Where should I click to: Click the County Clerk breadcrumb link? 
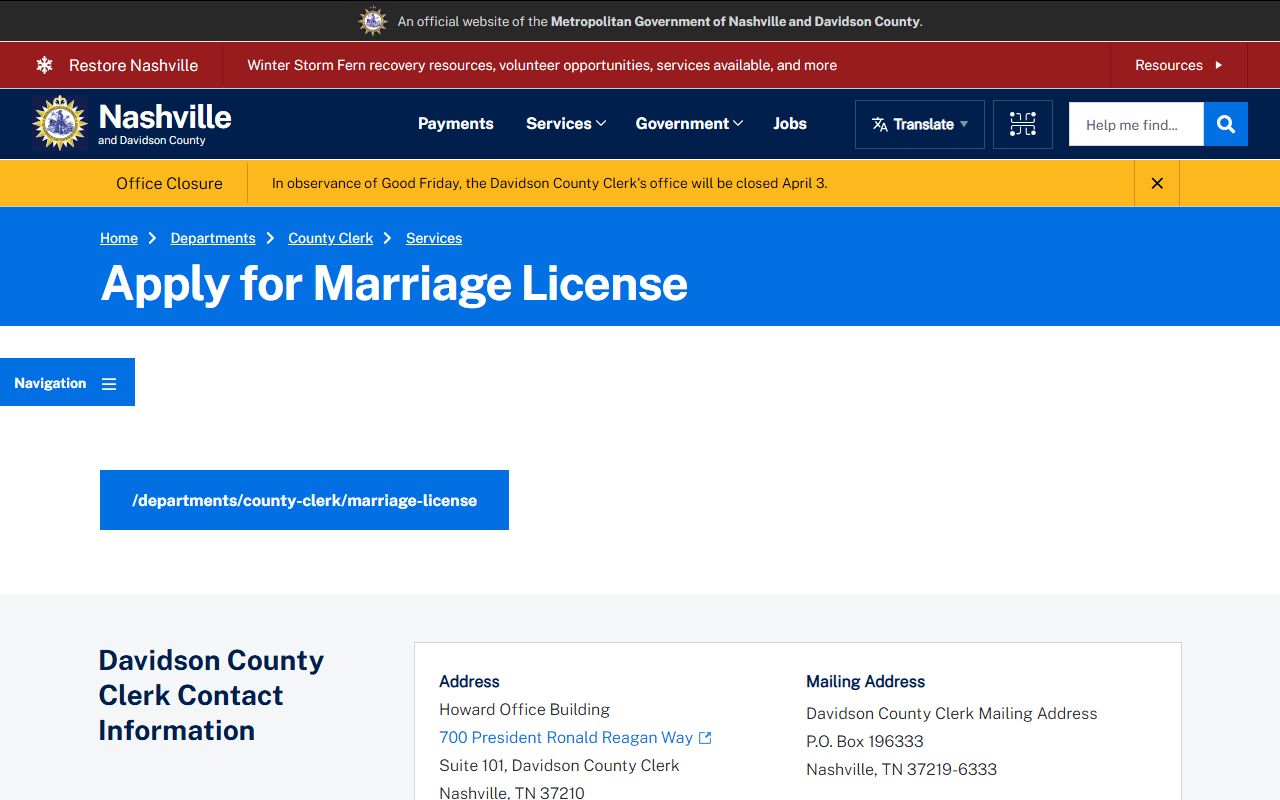point(331,238)
